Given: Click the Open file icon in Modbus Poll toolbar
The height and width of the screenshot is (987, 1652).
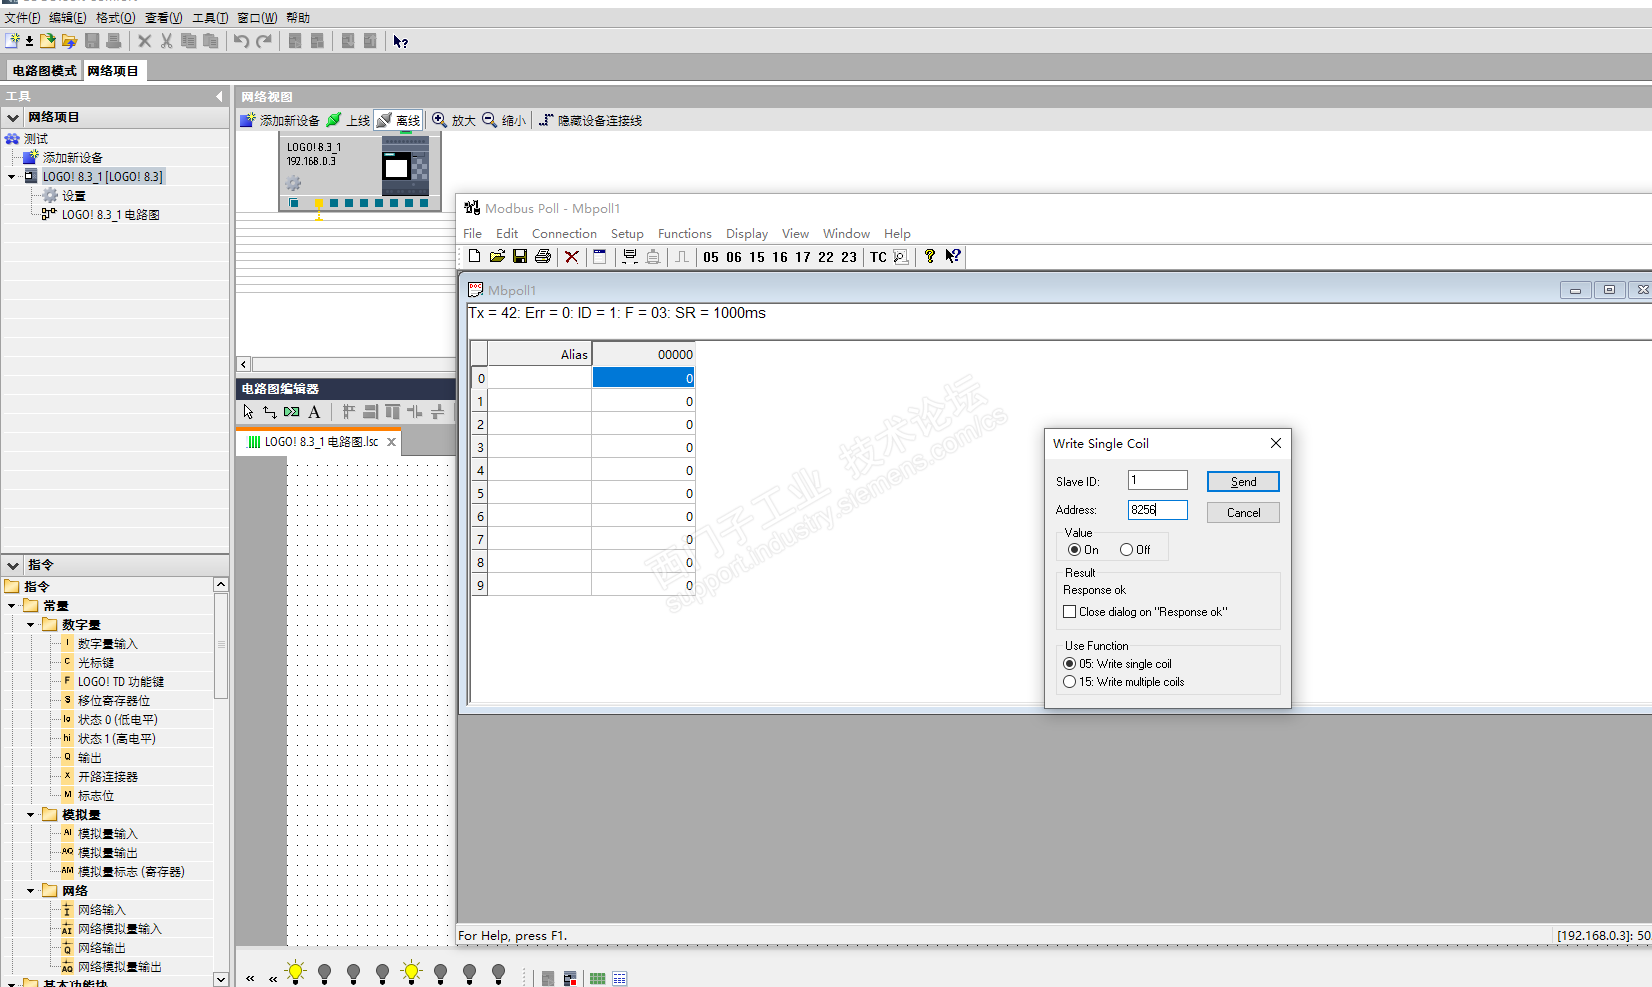Looking at the screenshot, I should tap(497, 257).
